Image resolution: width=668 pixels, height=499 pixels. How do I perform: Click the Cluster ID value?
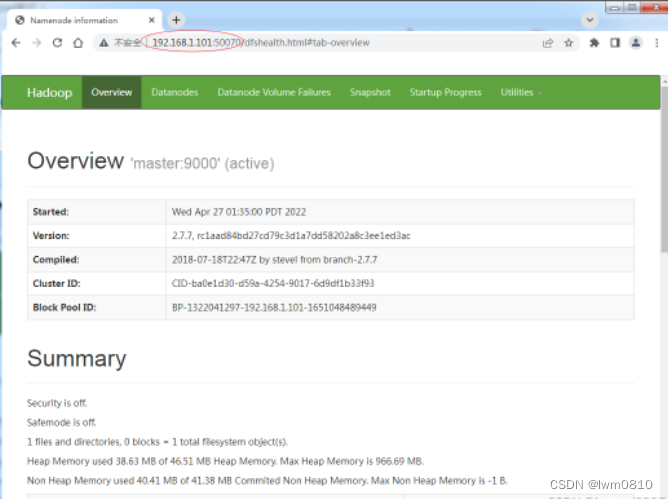tap(273, 283)
